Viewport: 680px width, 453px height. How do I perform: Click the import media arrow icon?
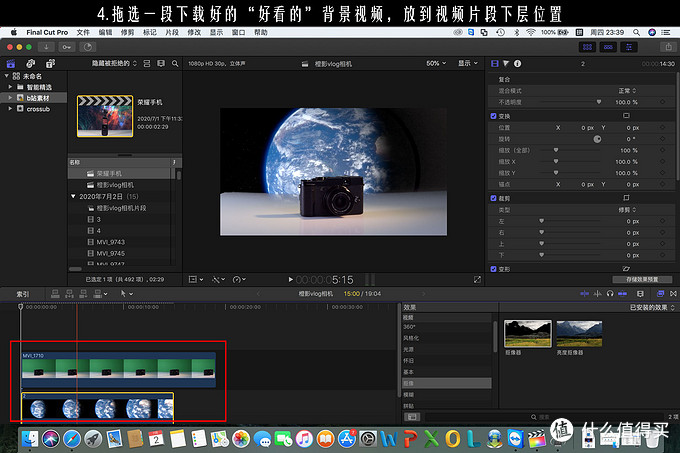tap(46, 47)
